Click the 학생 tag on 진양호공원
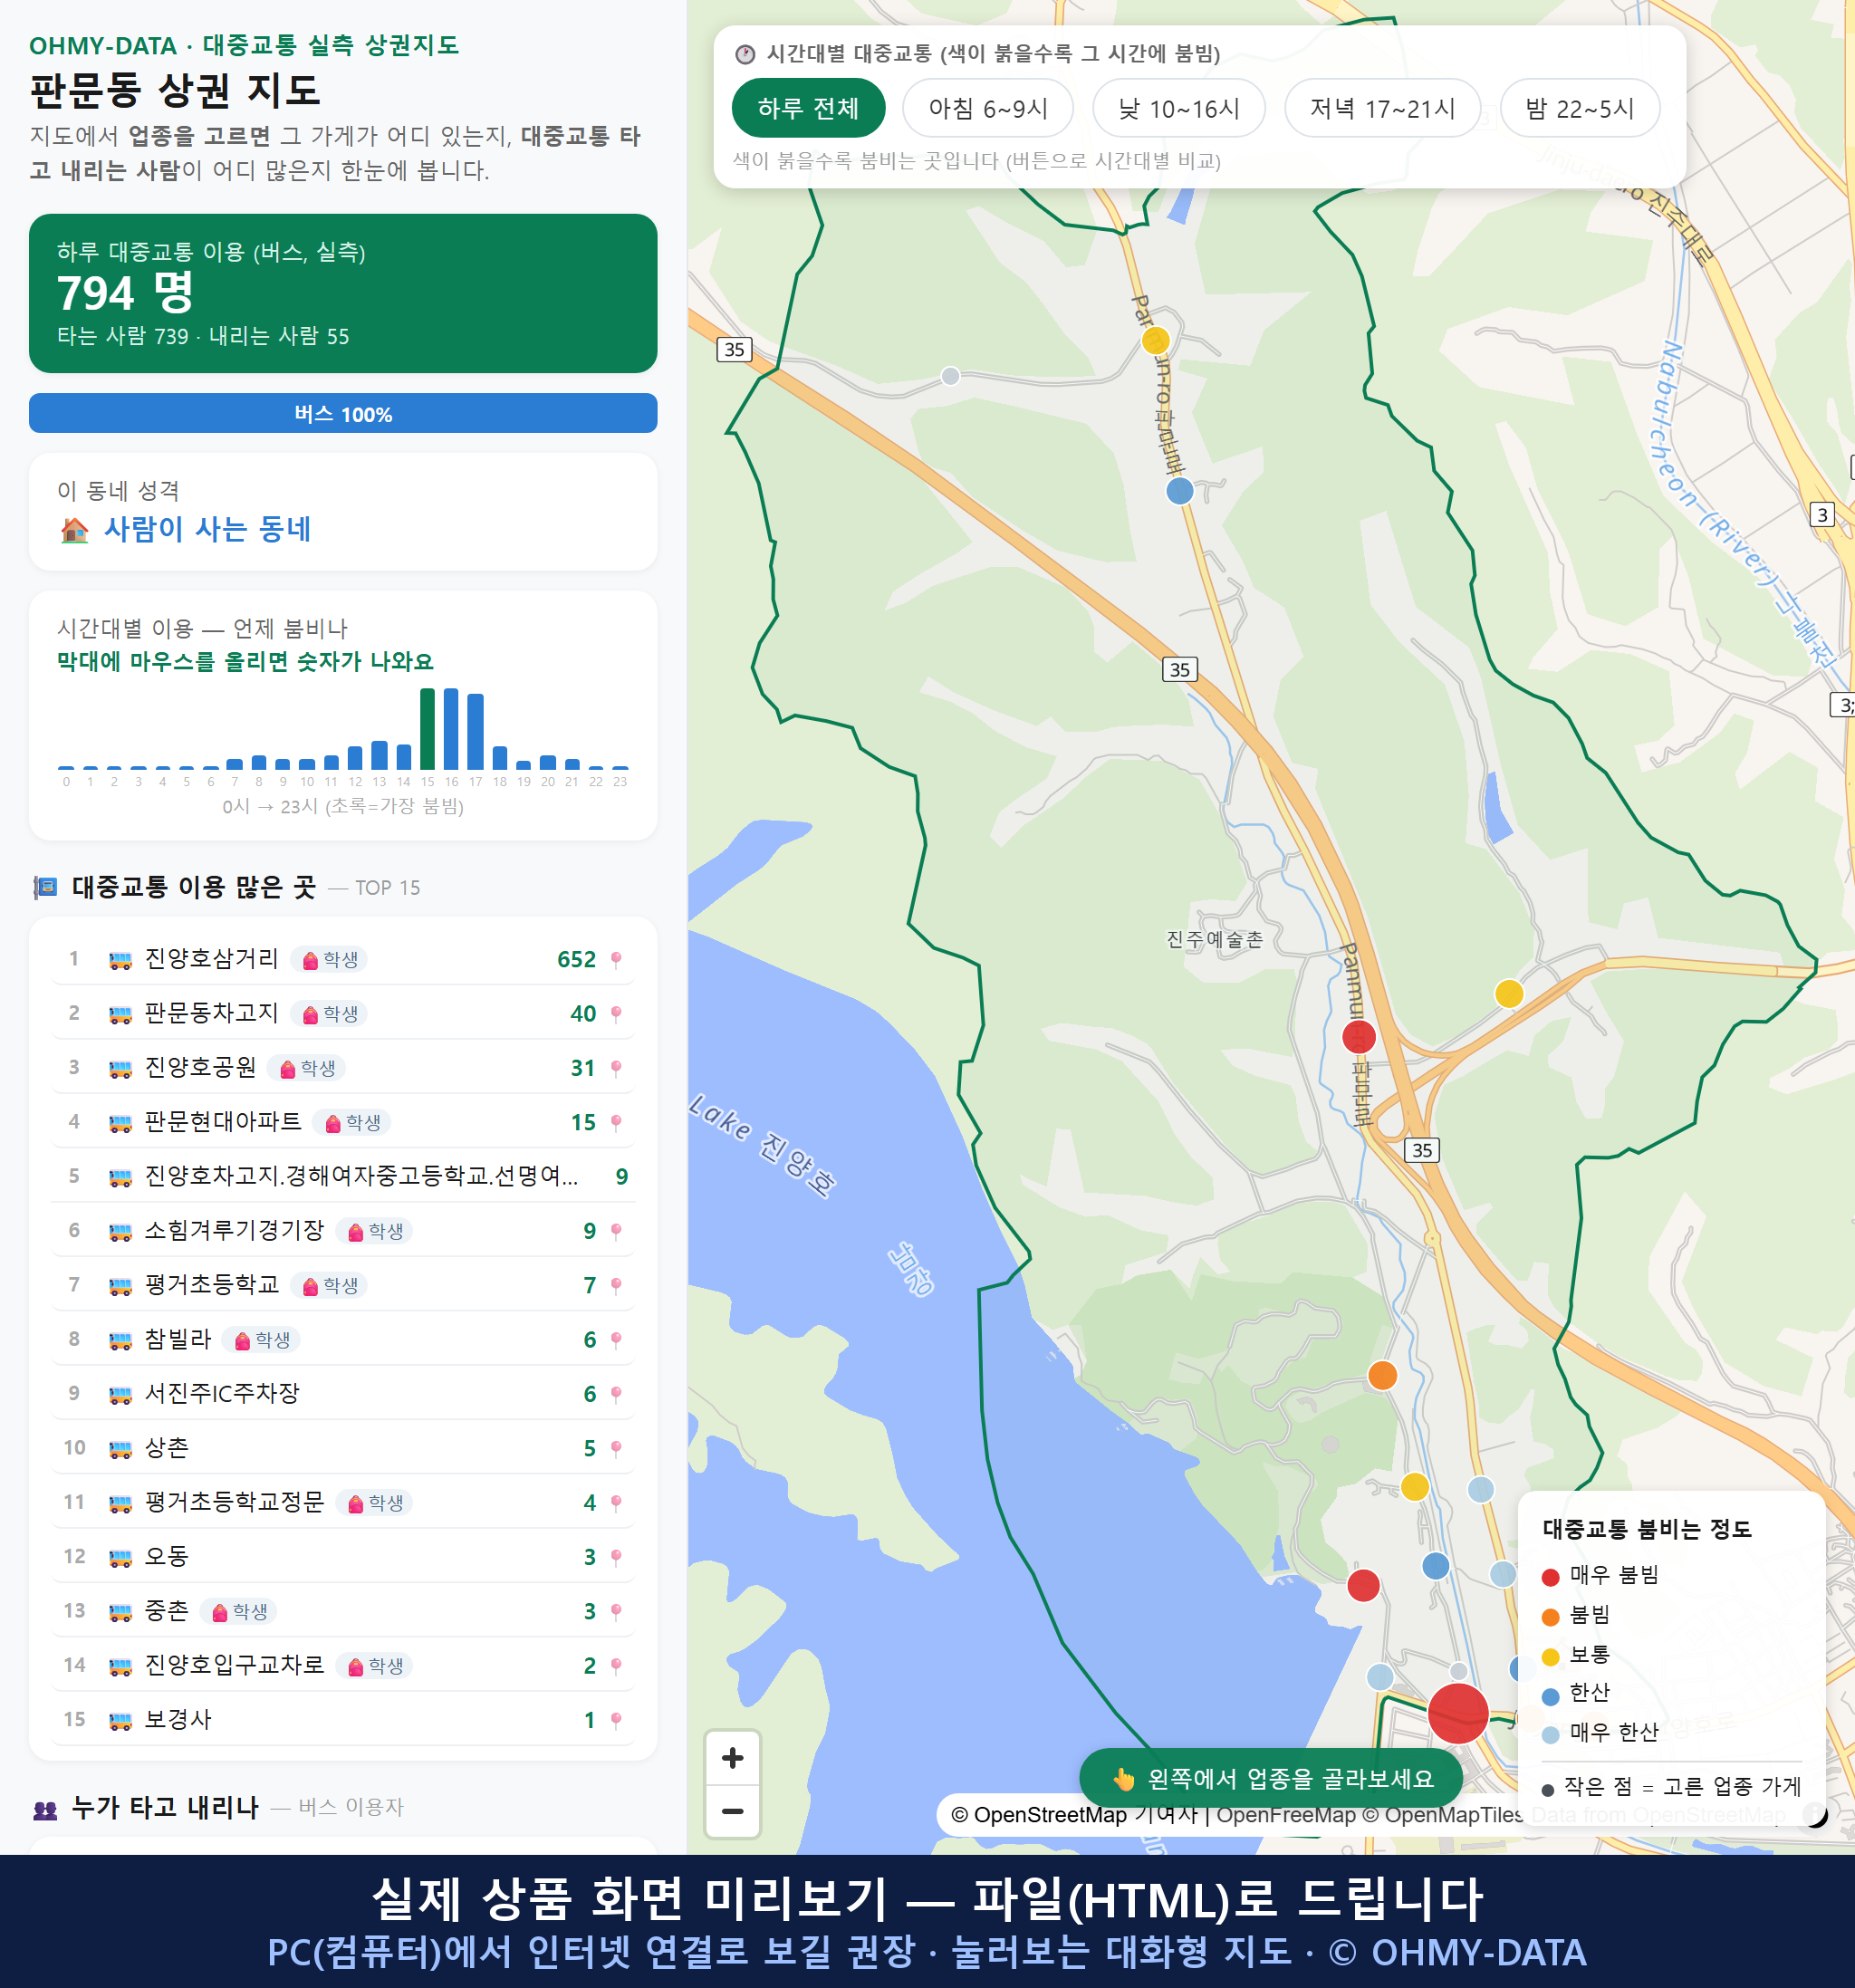1855x1988 pixels. tap(307, 1068)
